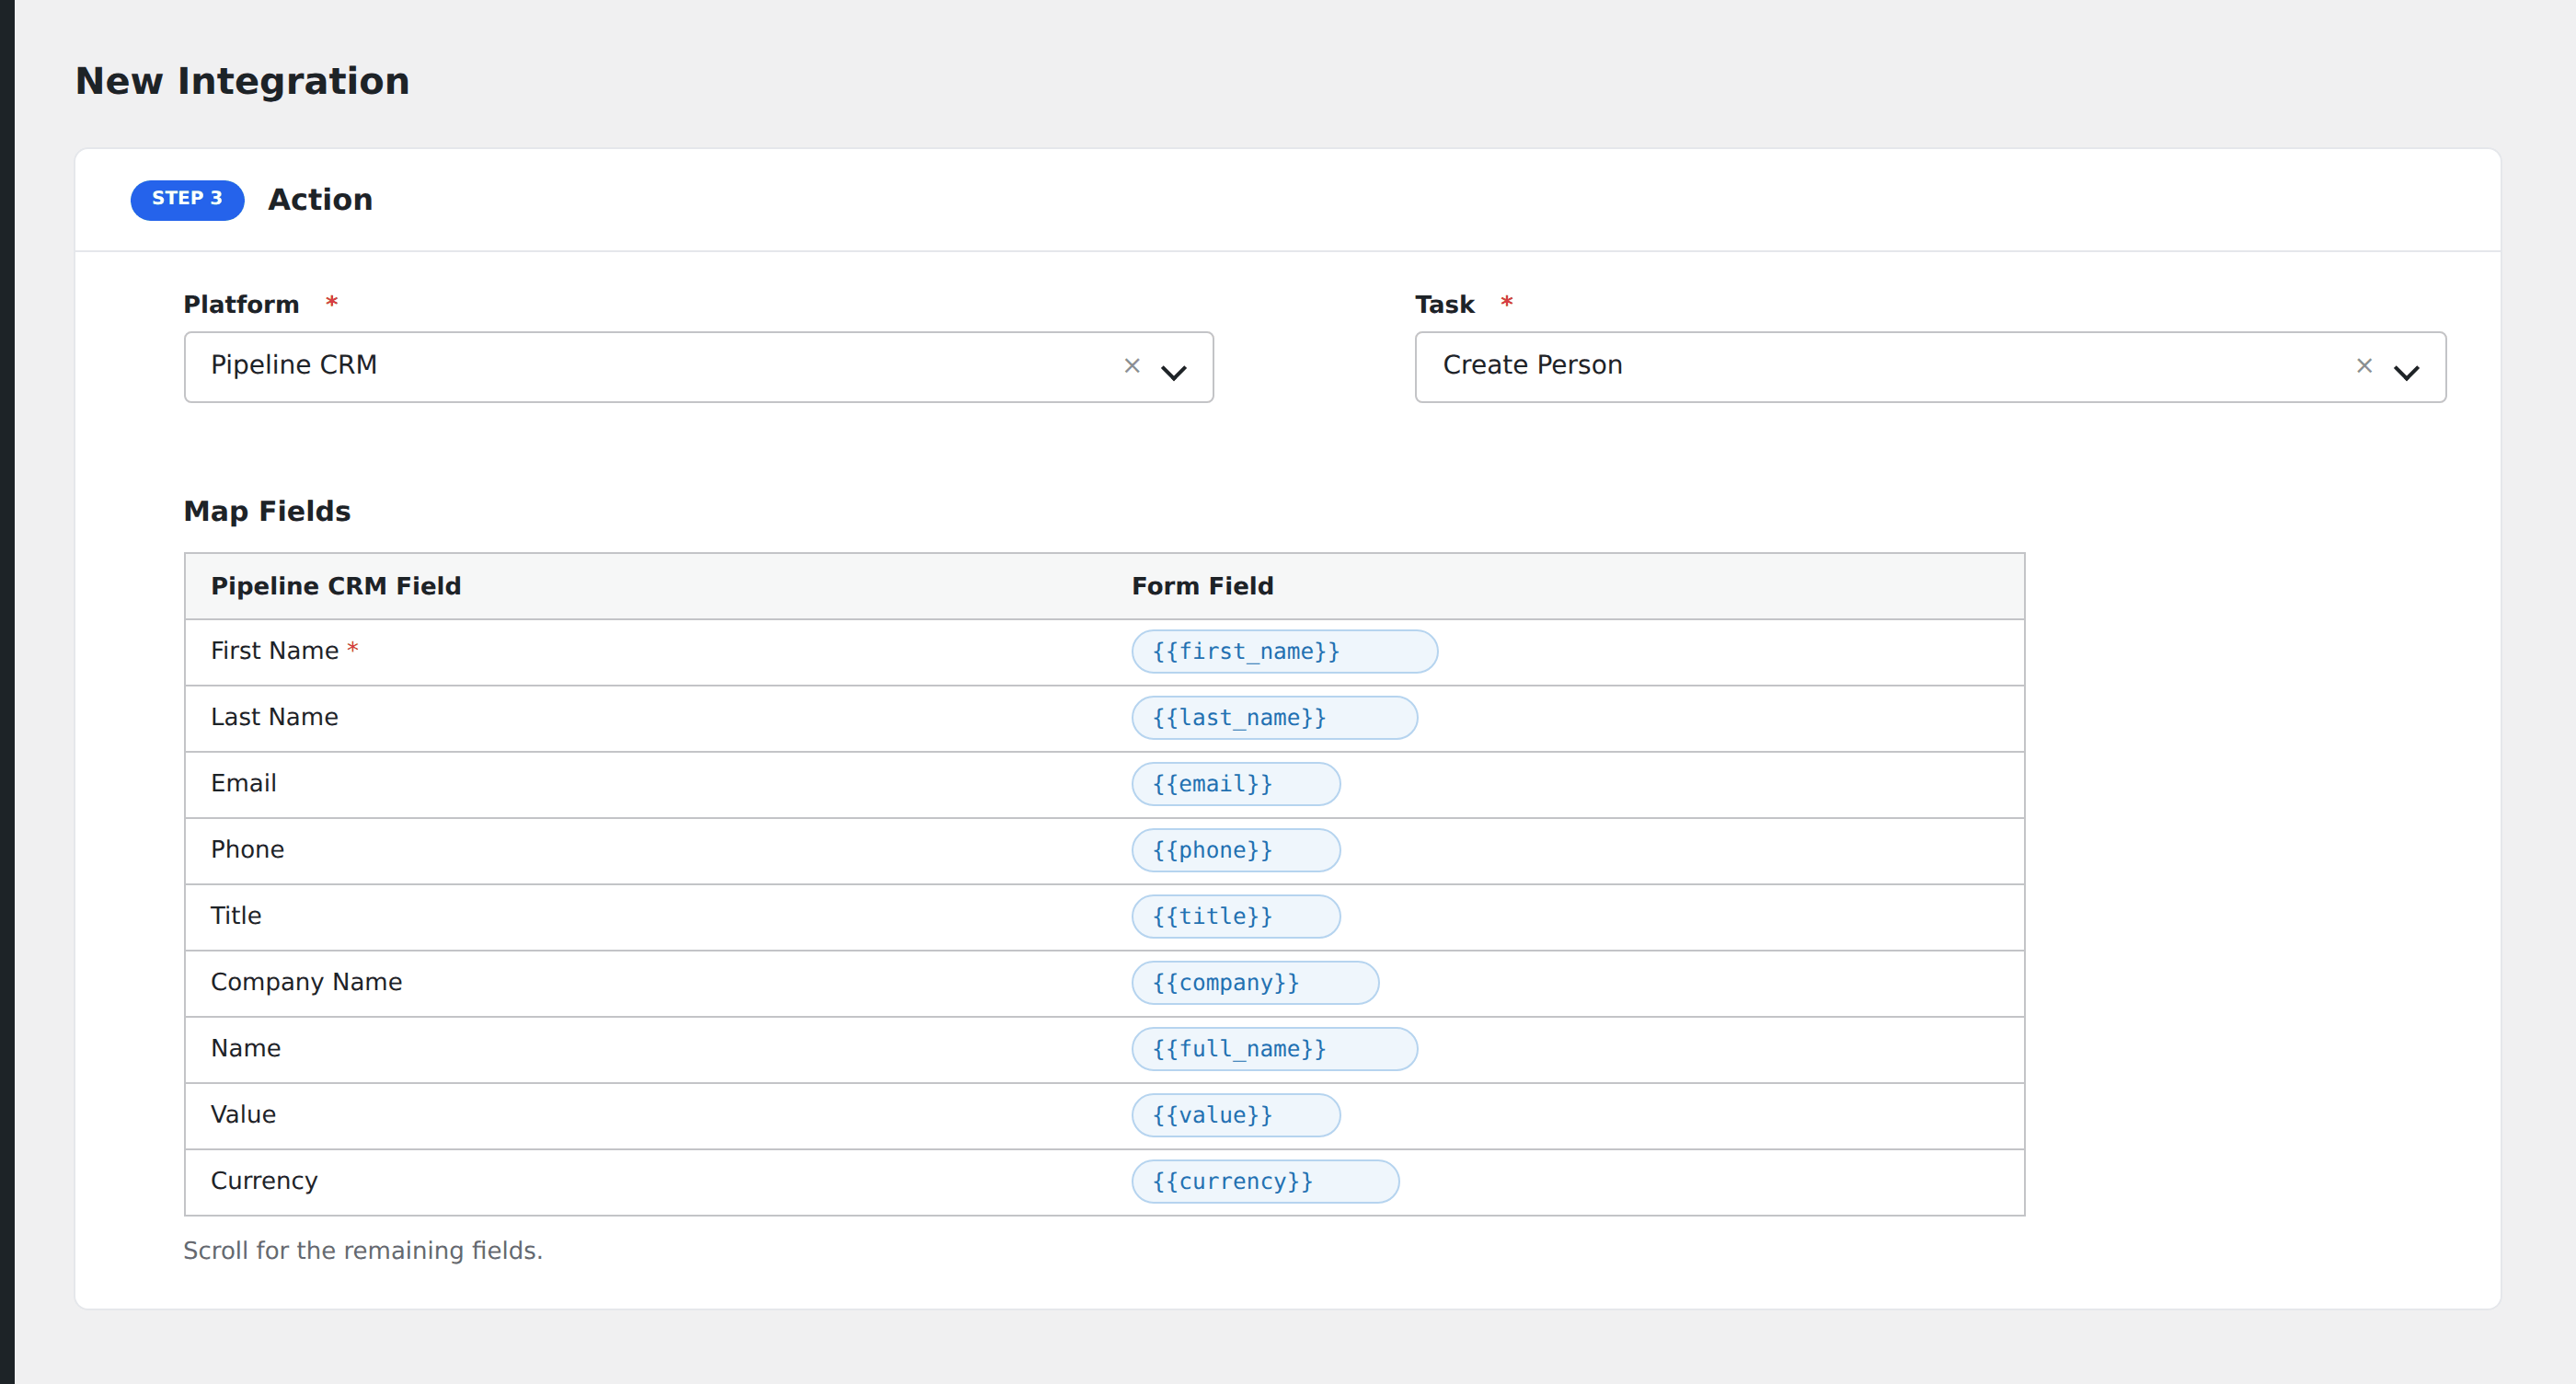The width and height of the screenshot is (2576, 1384).
Task: Click the Map Fields heading
Action: click(x=267, y=511)
